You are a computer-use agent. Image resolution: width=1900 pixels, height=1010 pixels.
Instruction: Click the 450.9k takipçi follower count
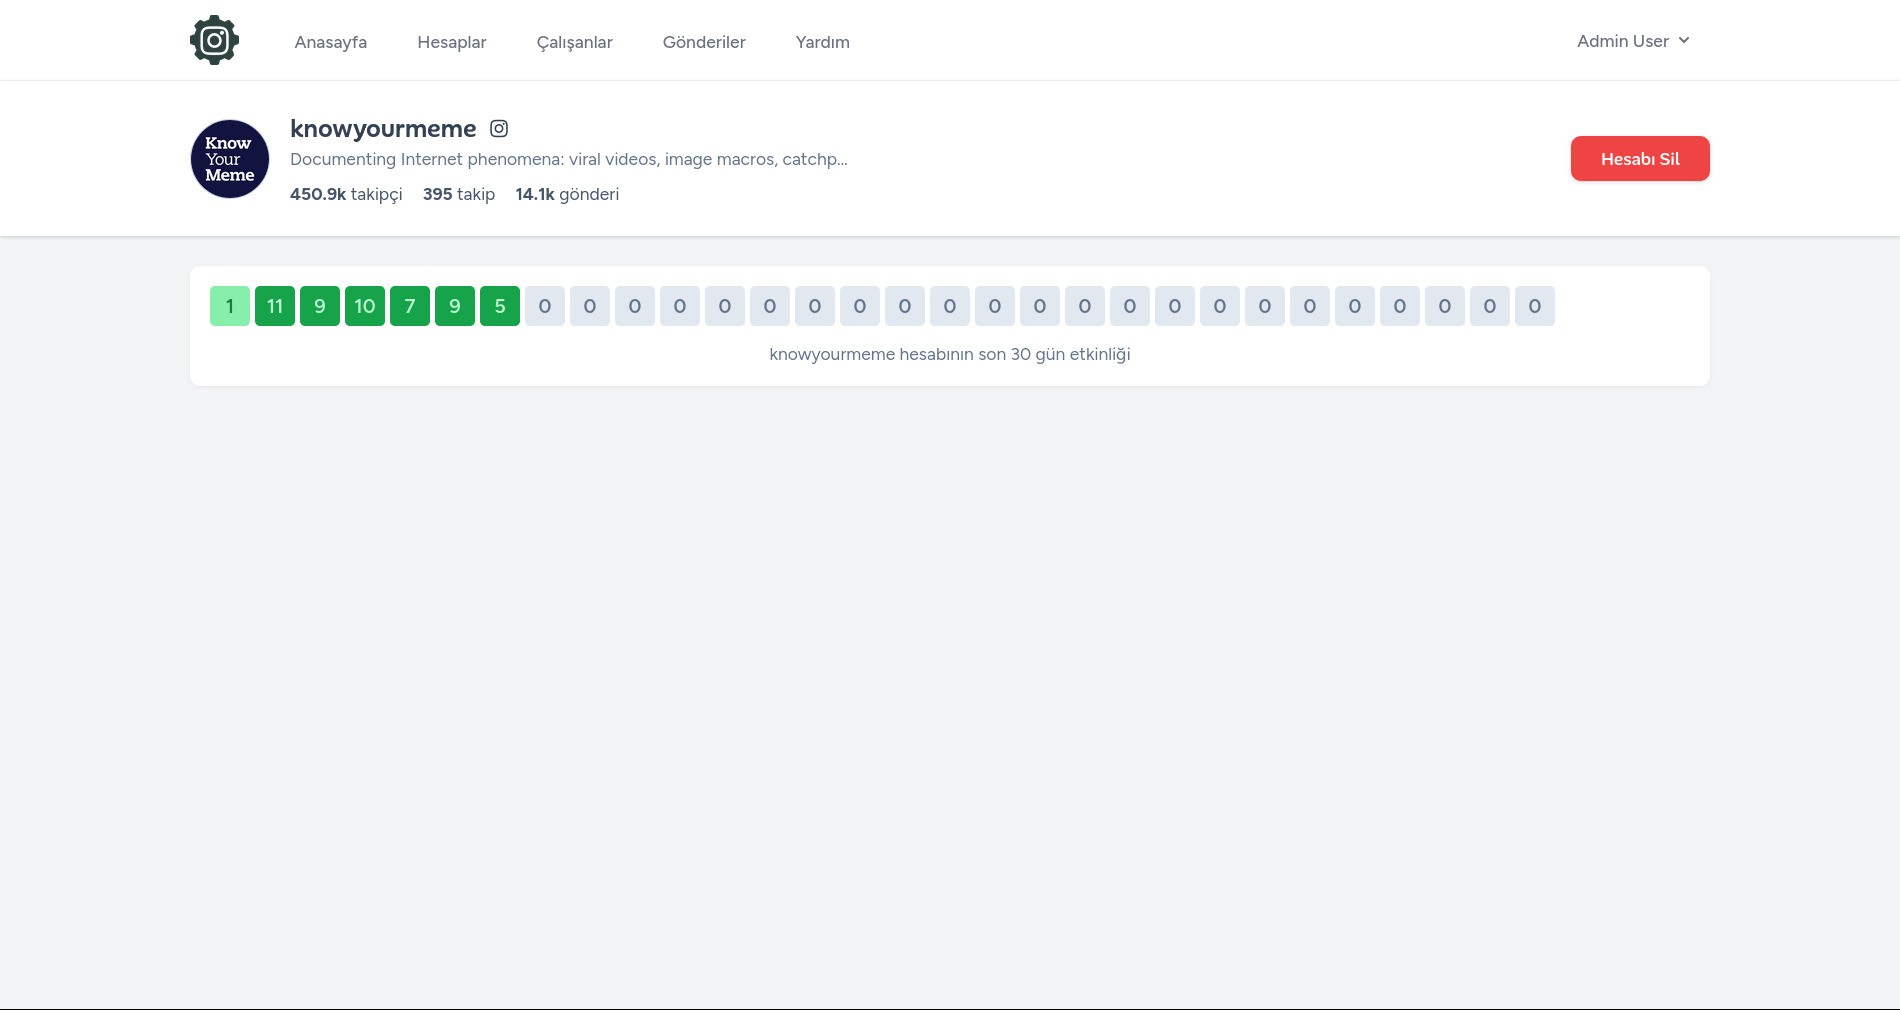(x=346, y=194)
